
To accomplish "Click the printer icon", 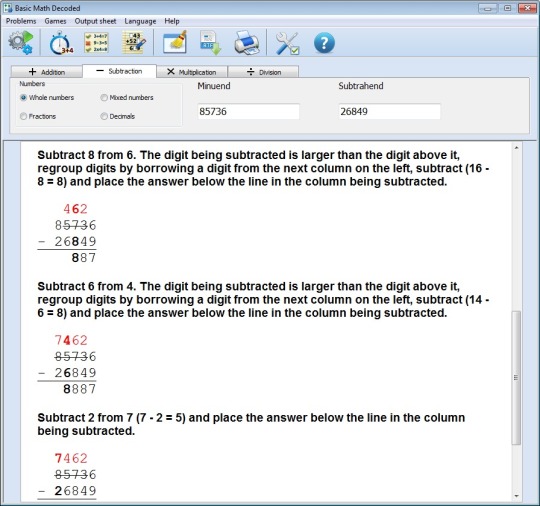I will pyautogui.click(x=247, y=43).
